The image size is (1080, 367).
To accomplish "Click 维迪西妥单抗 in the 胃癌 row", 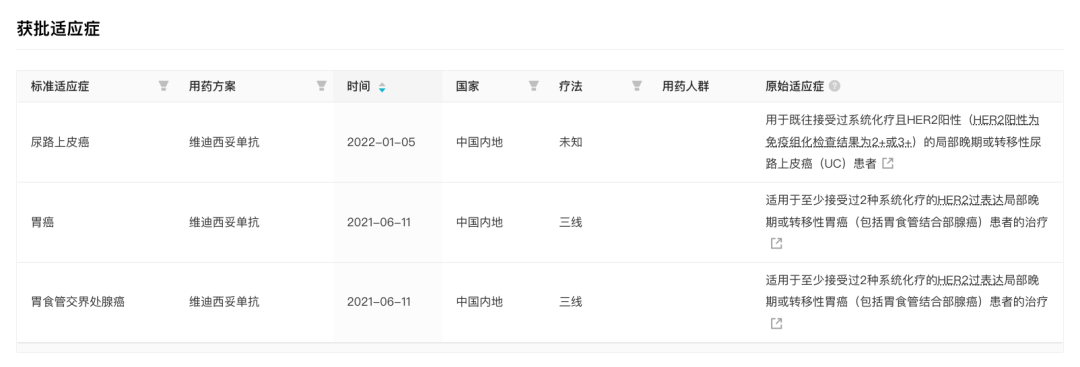I will click(x=225, y=222).
